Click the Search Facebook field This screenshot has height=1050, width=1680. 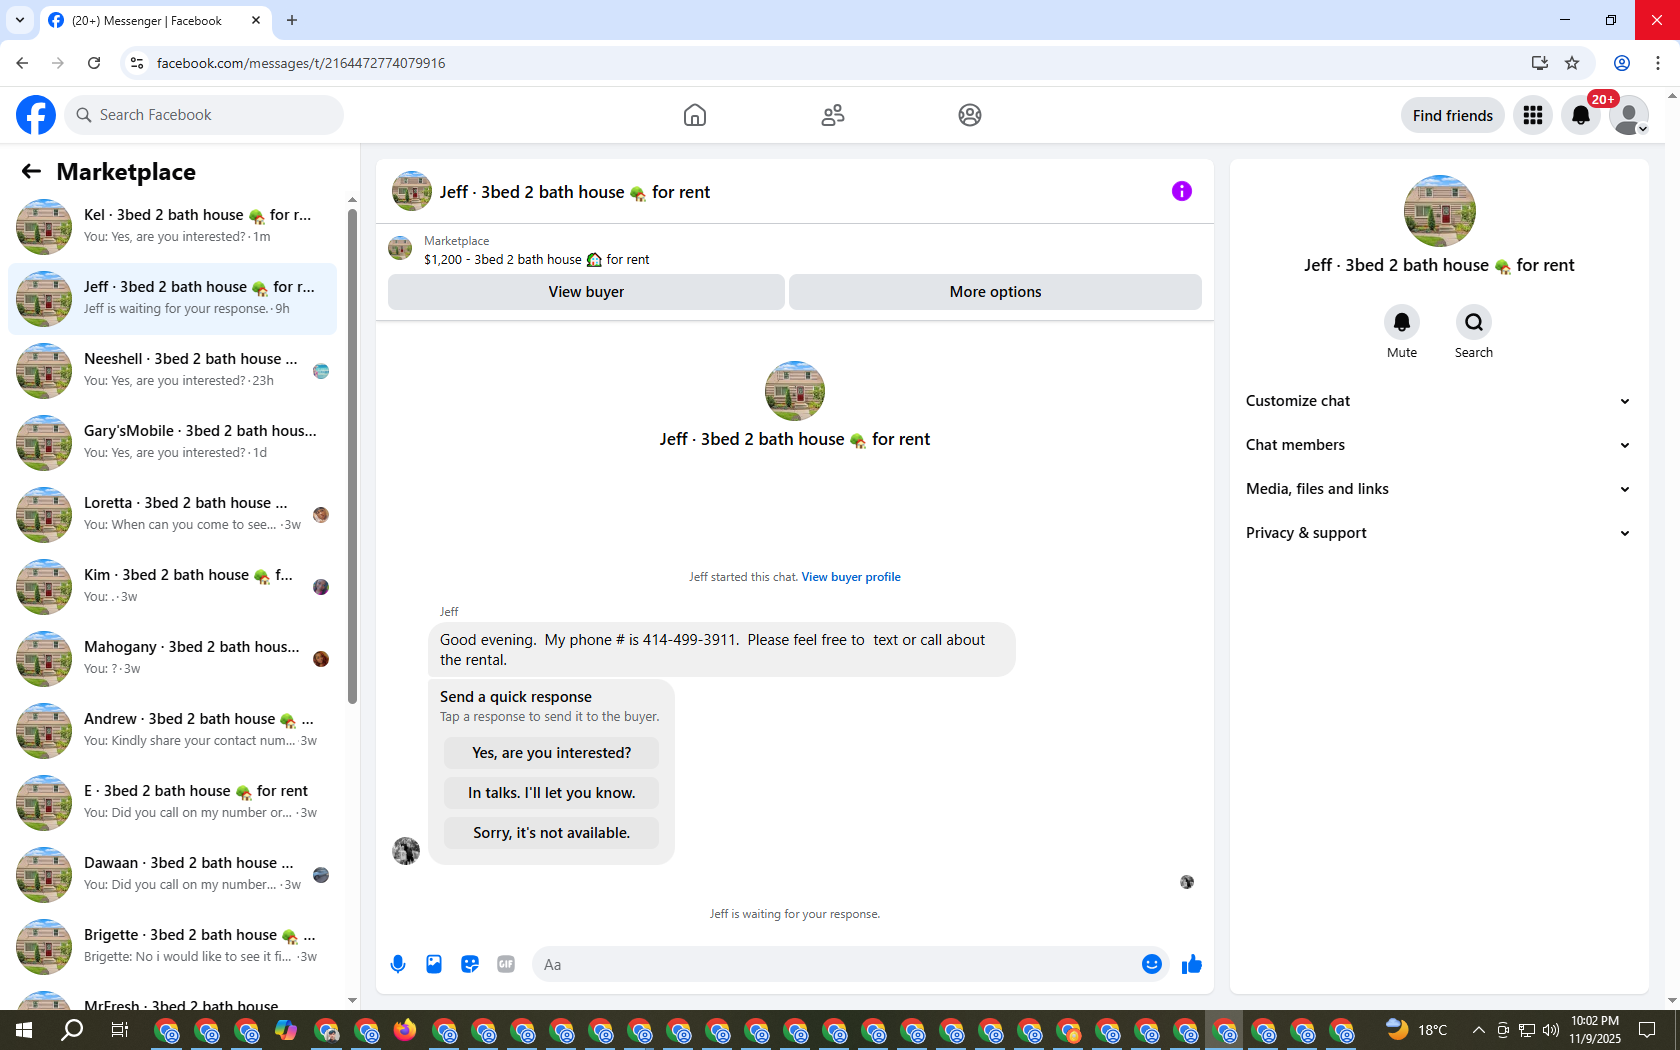(204, 115)
